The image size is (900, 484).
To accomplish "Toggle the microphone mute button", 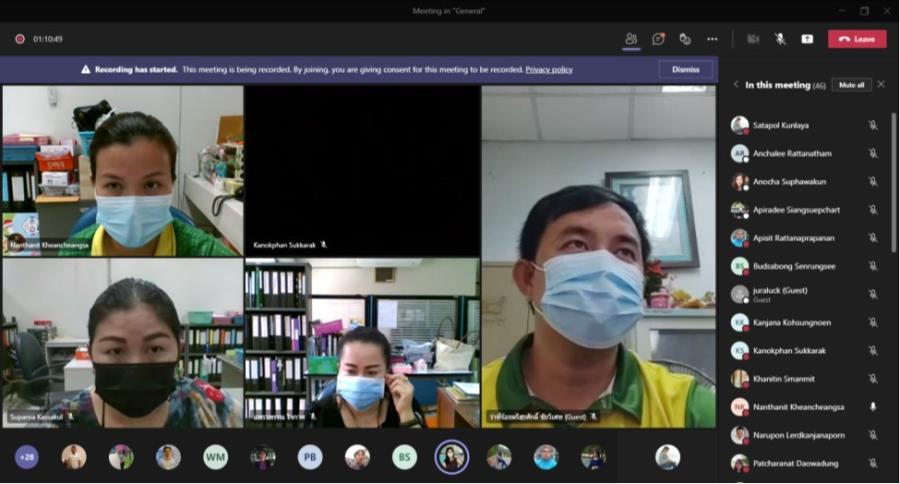I will point(780,39).
